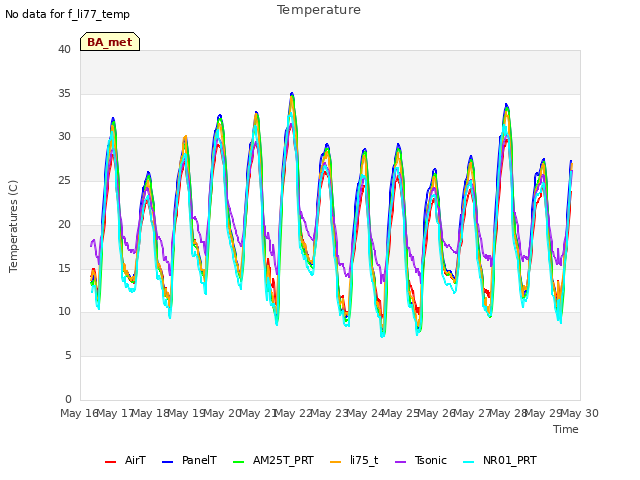Click the 30 y-axis tick value

click(x=64, y=137)
